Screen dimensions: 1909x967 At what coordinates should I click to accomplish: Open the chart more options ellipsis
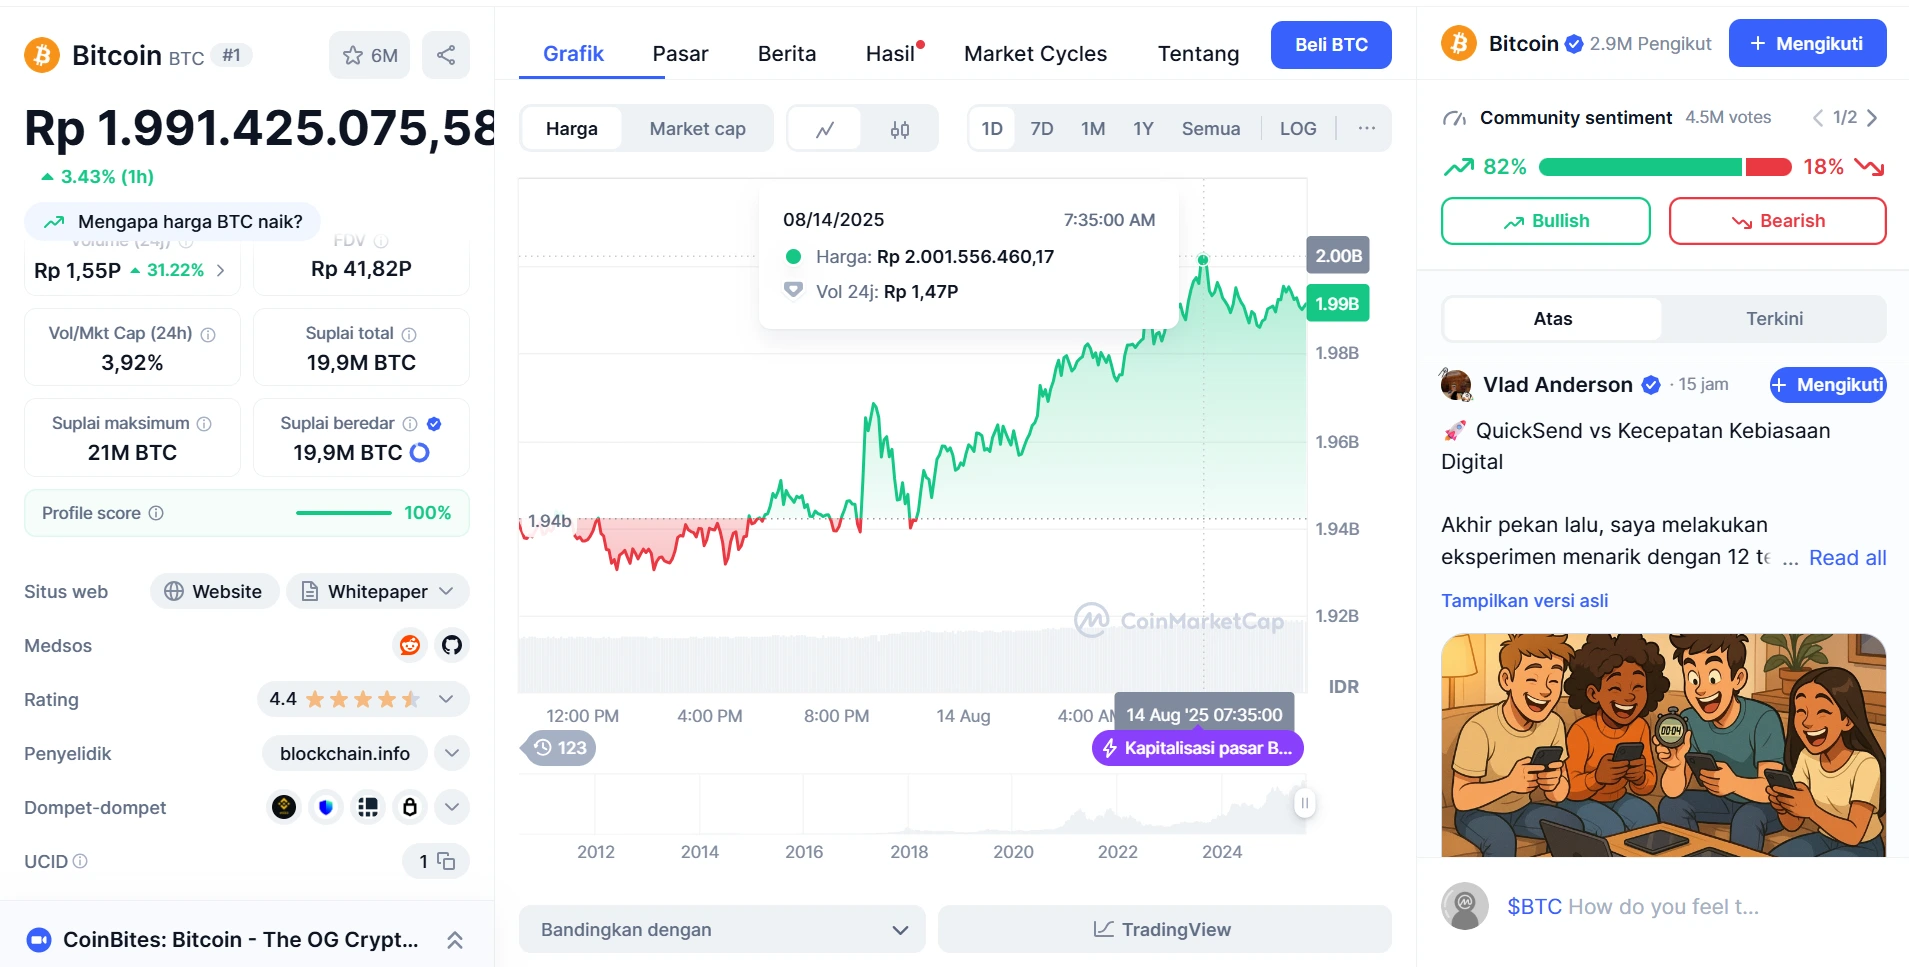pyautogui.click(x=1366, y=128)
